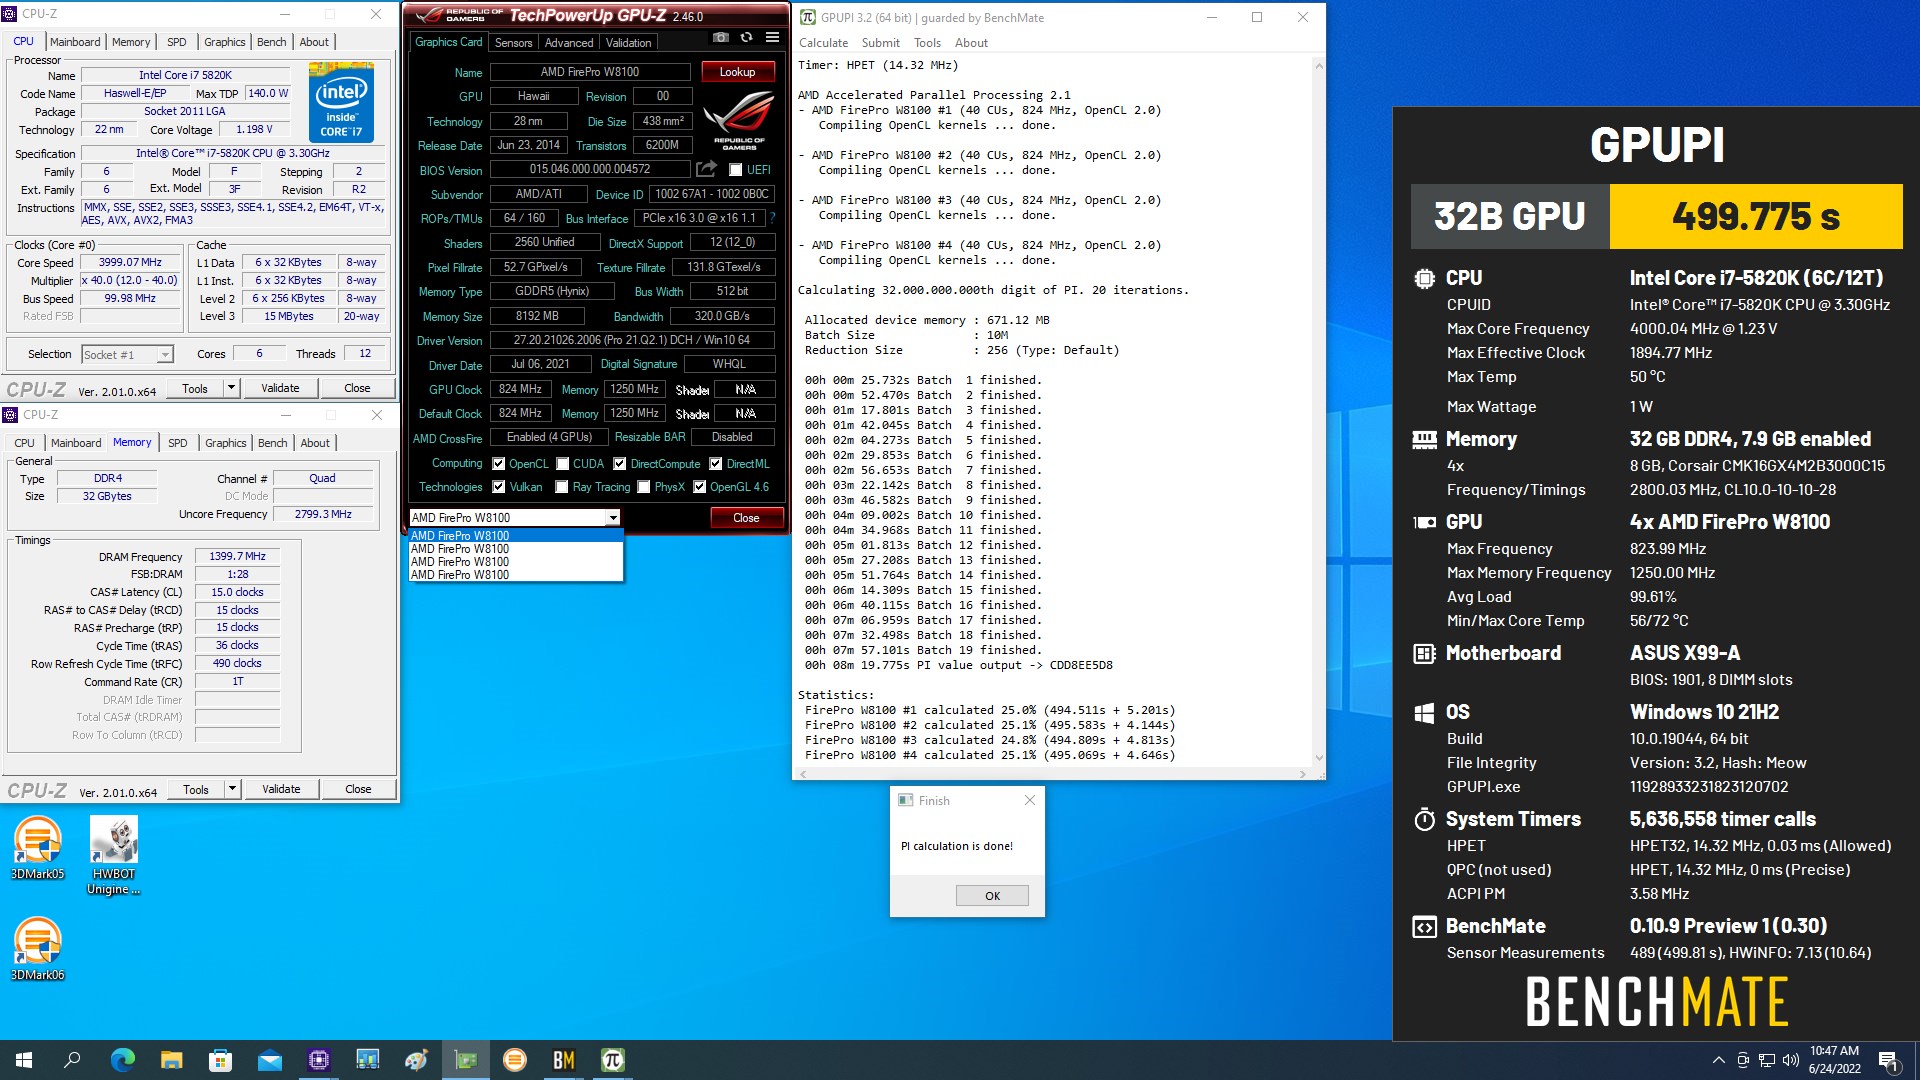Click the network icon in the system tray

(1767, 1060)
